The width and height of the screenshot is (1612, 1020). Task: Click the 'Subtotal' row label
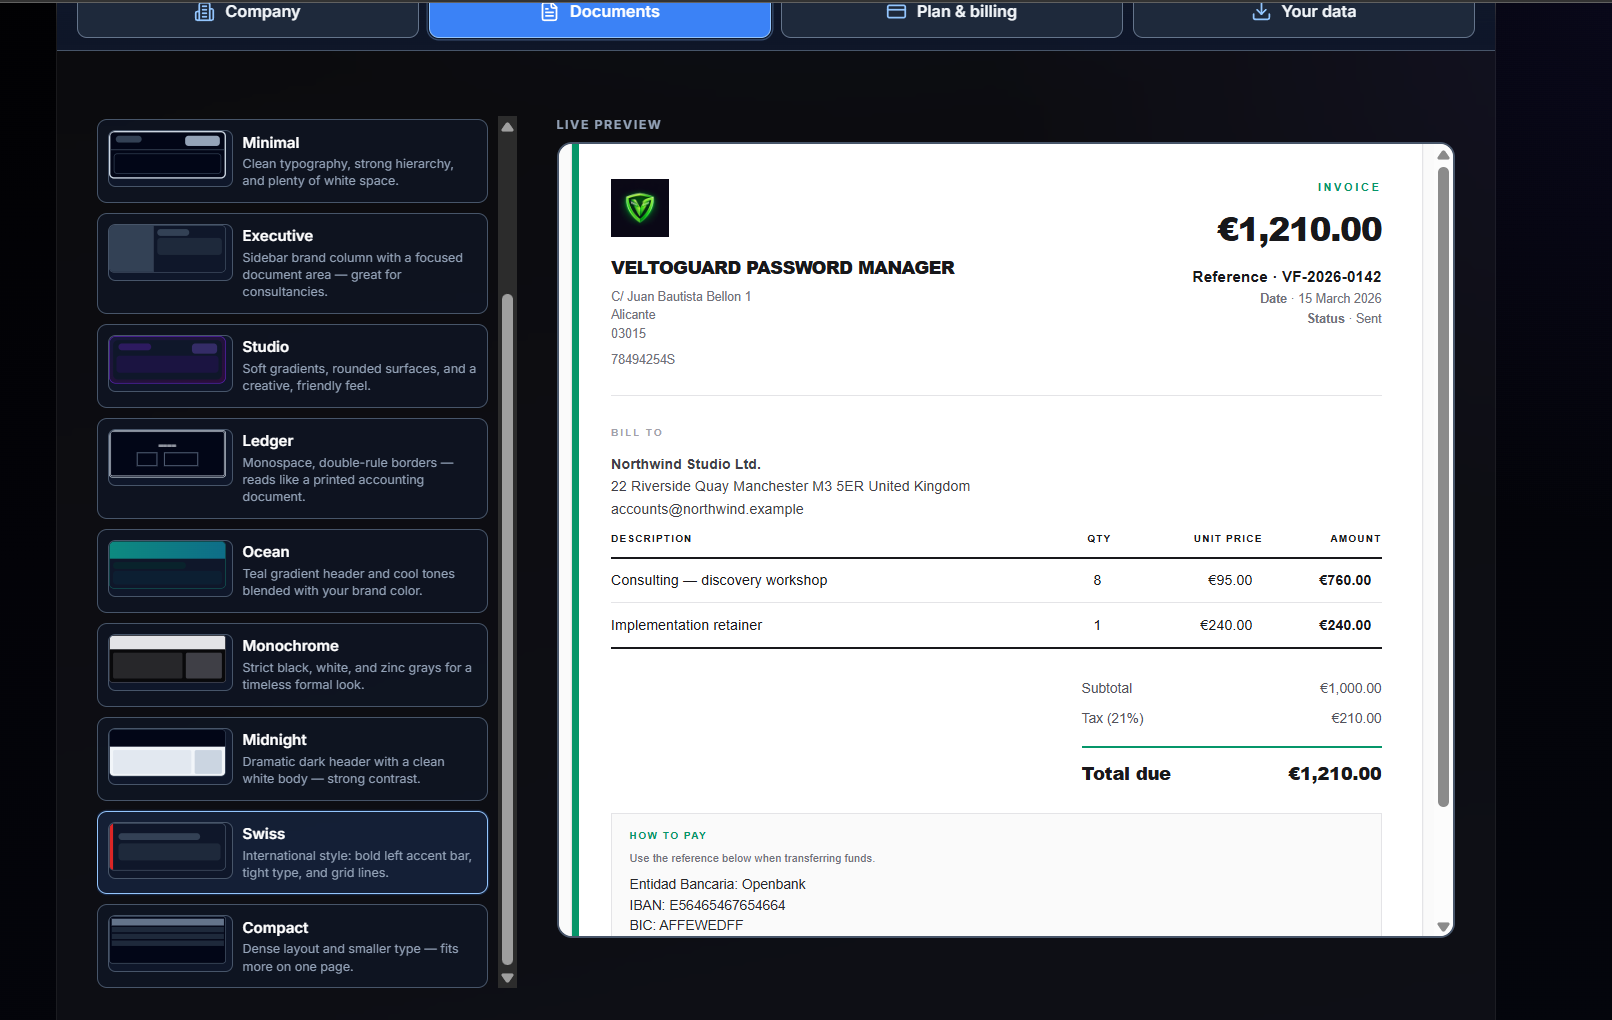tap(1107, 688)
